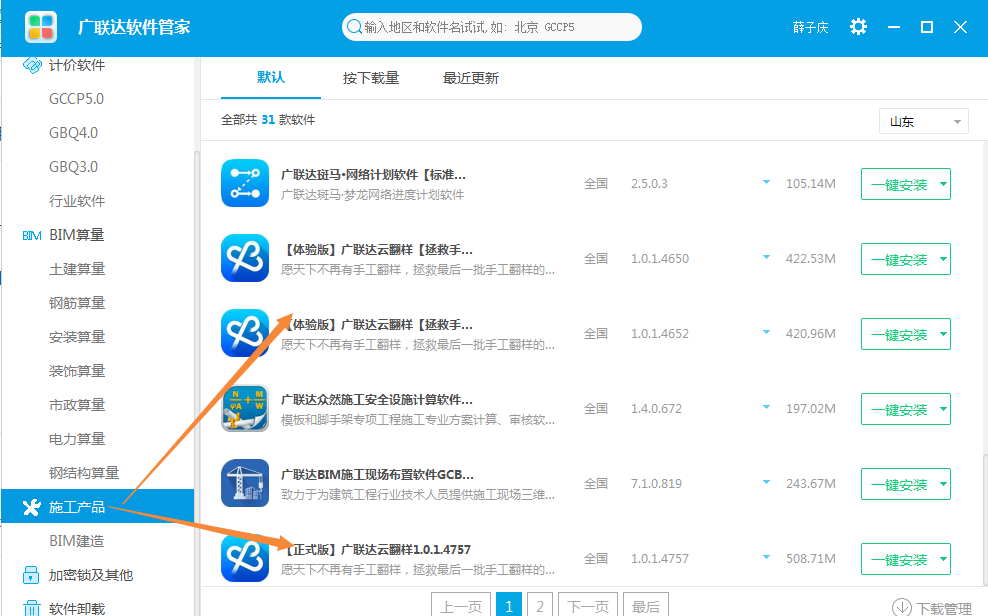Go to page 2 of results
The width and height of the screenshot is (988, 616).
coord(540,606)
